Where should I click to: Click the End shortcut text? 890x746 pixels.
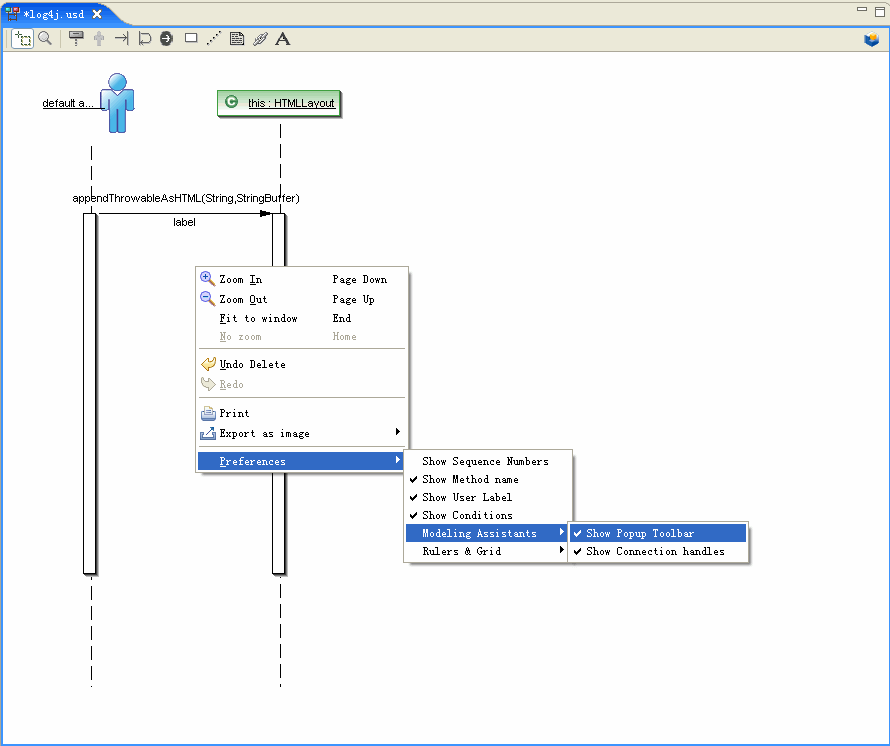342,318
